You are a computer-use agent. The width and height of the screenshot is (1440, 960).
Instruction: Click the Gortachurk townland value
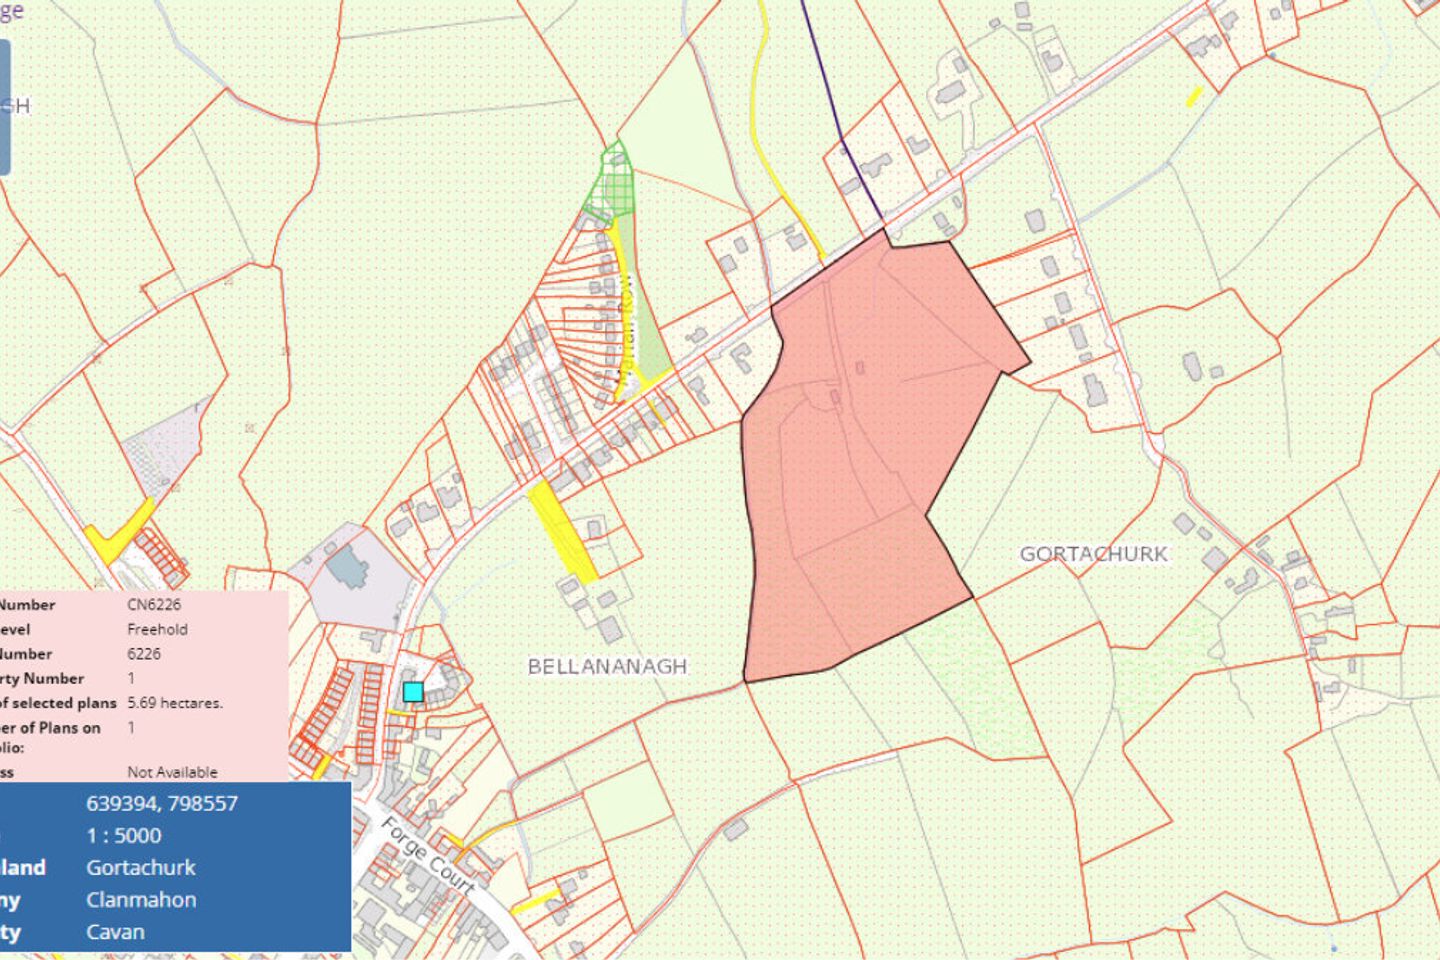click(140, 867)
